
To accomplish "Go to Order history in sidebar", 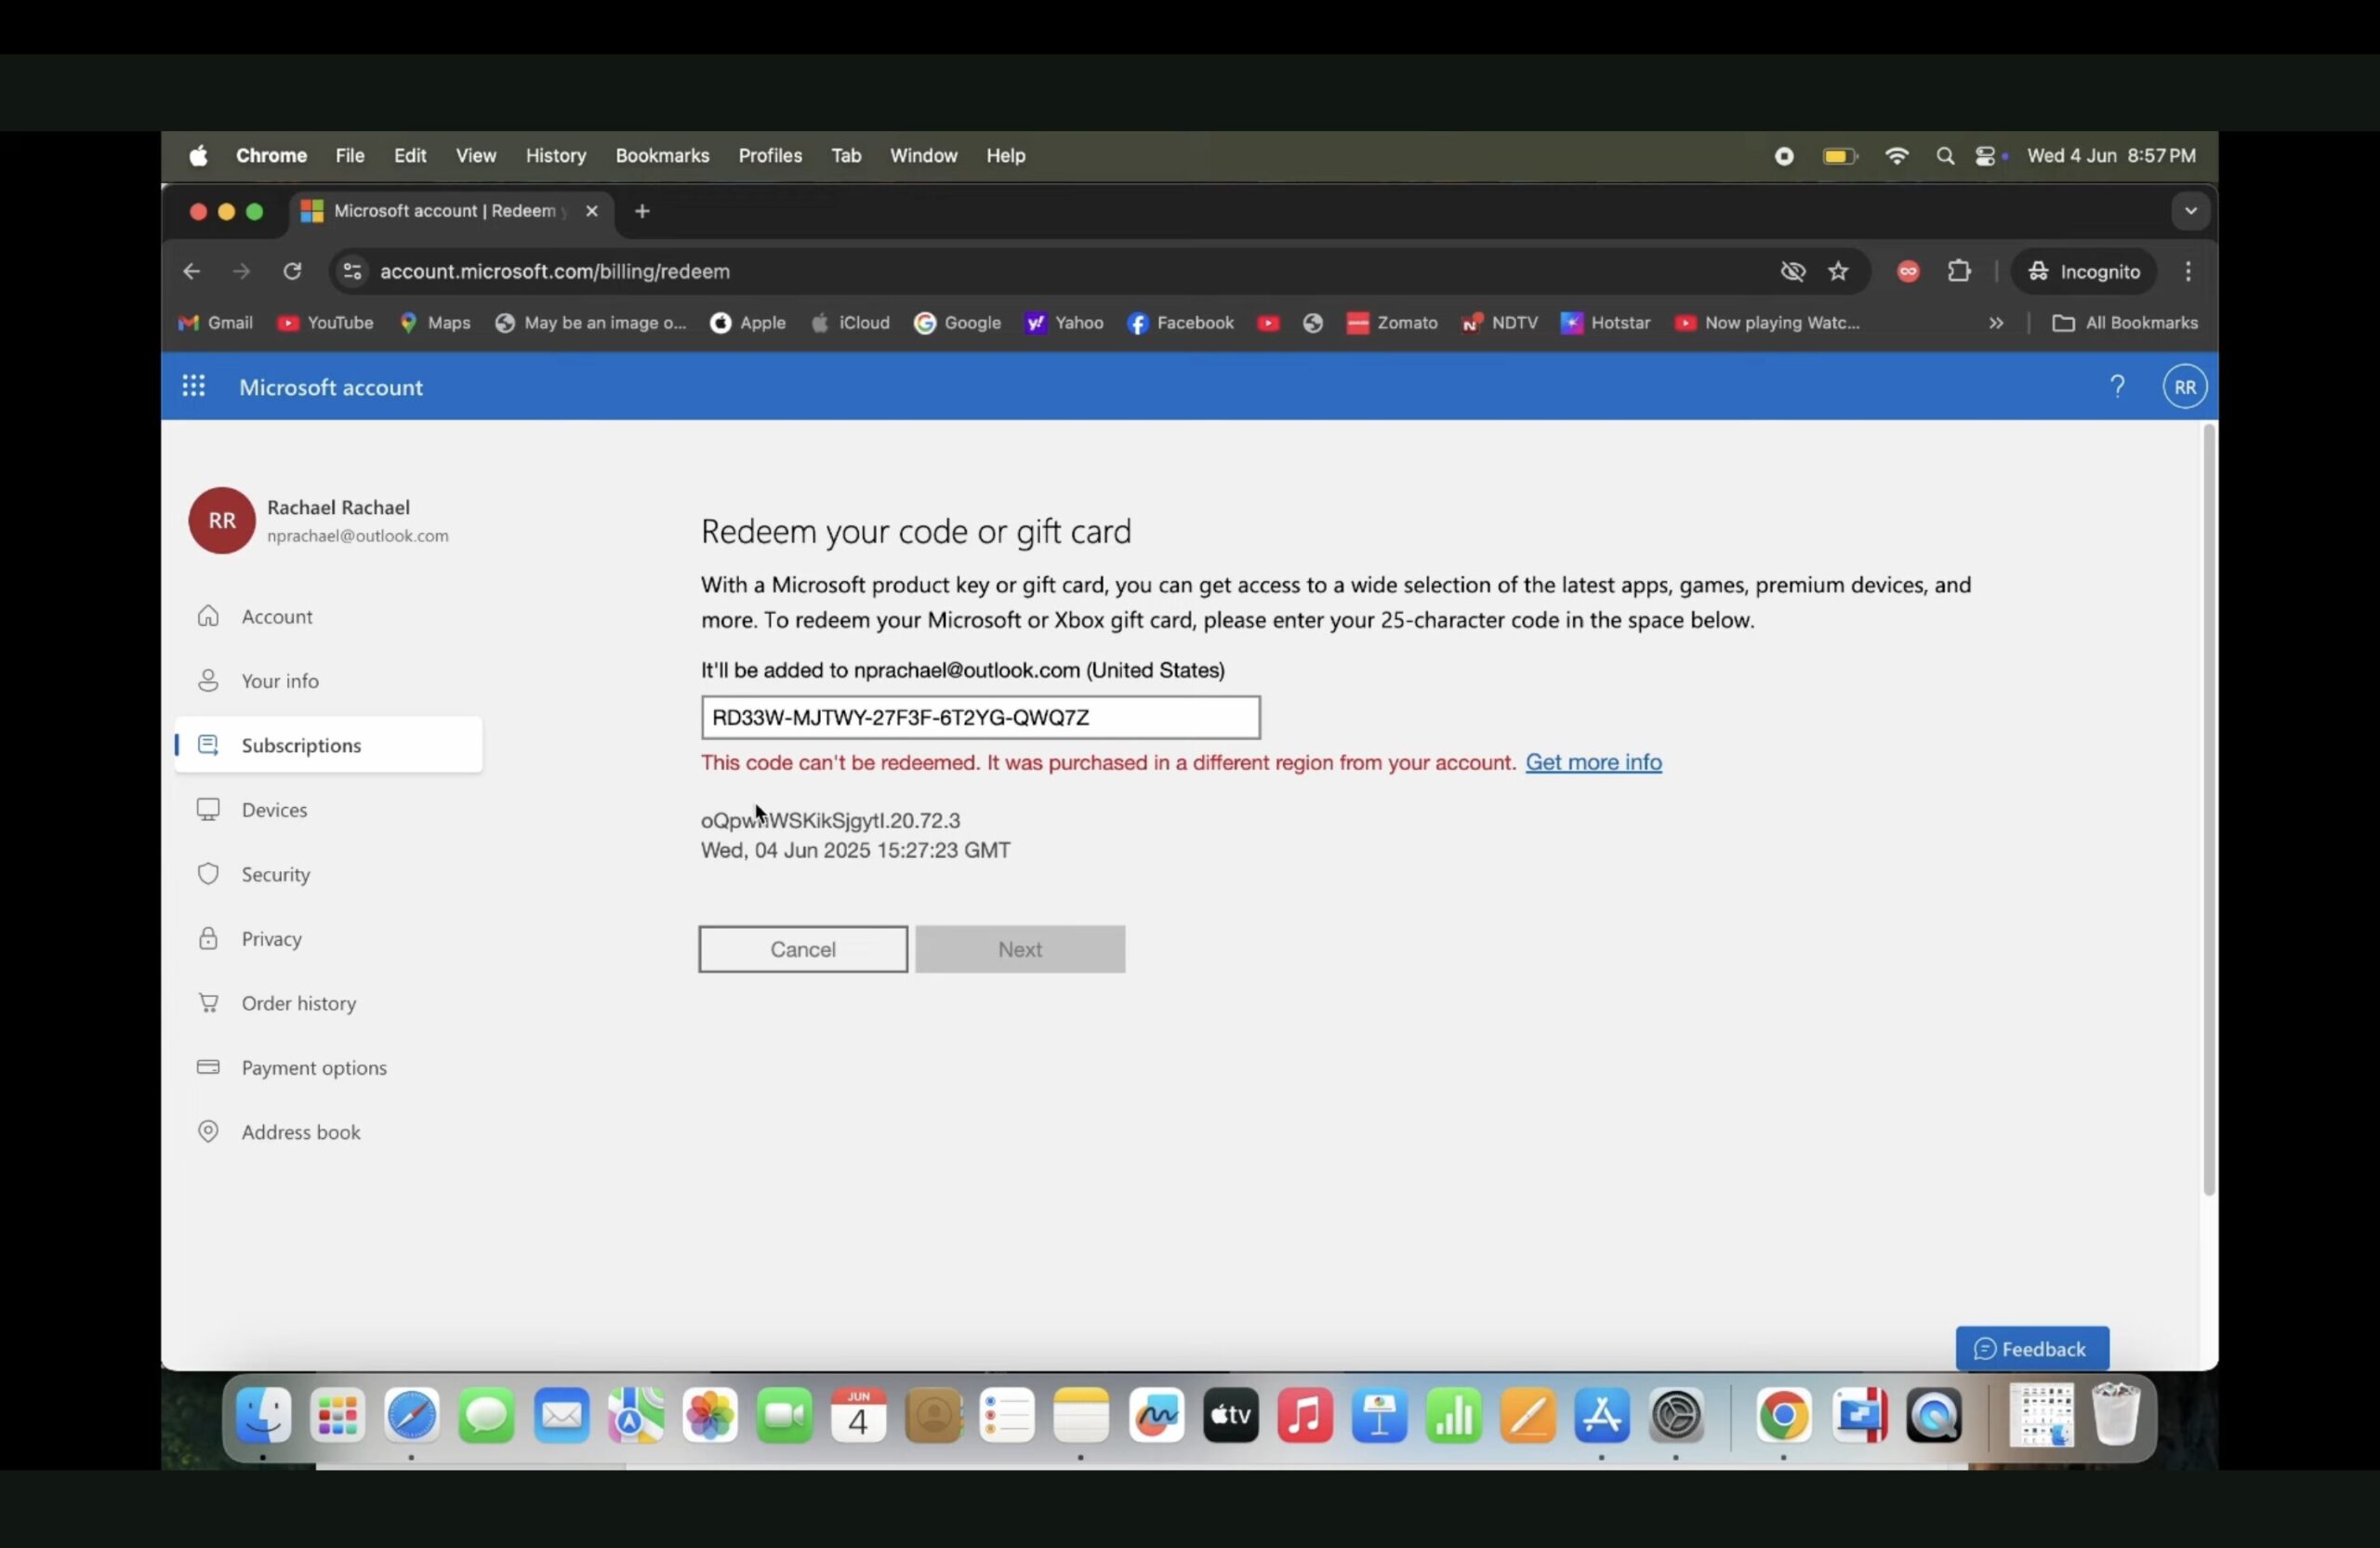I will pyautogui.click(x=298, y=1003).
